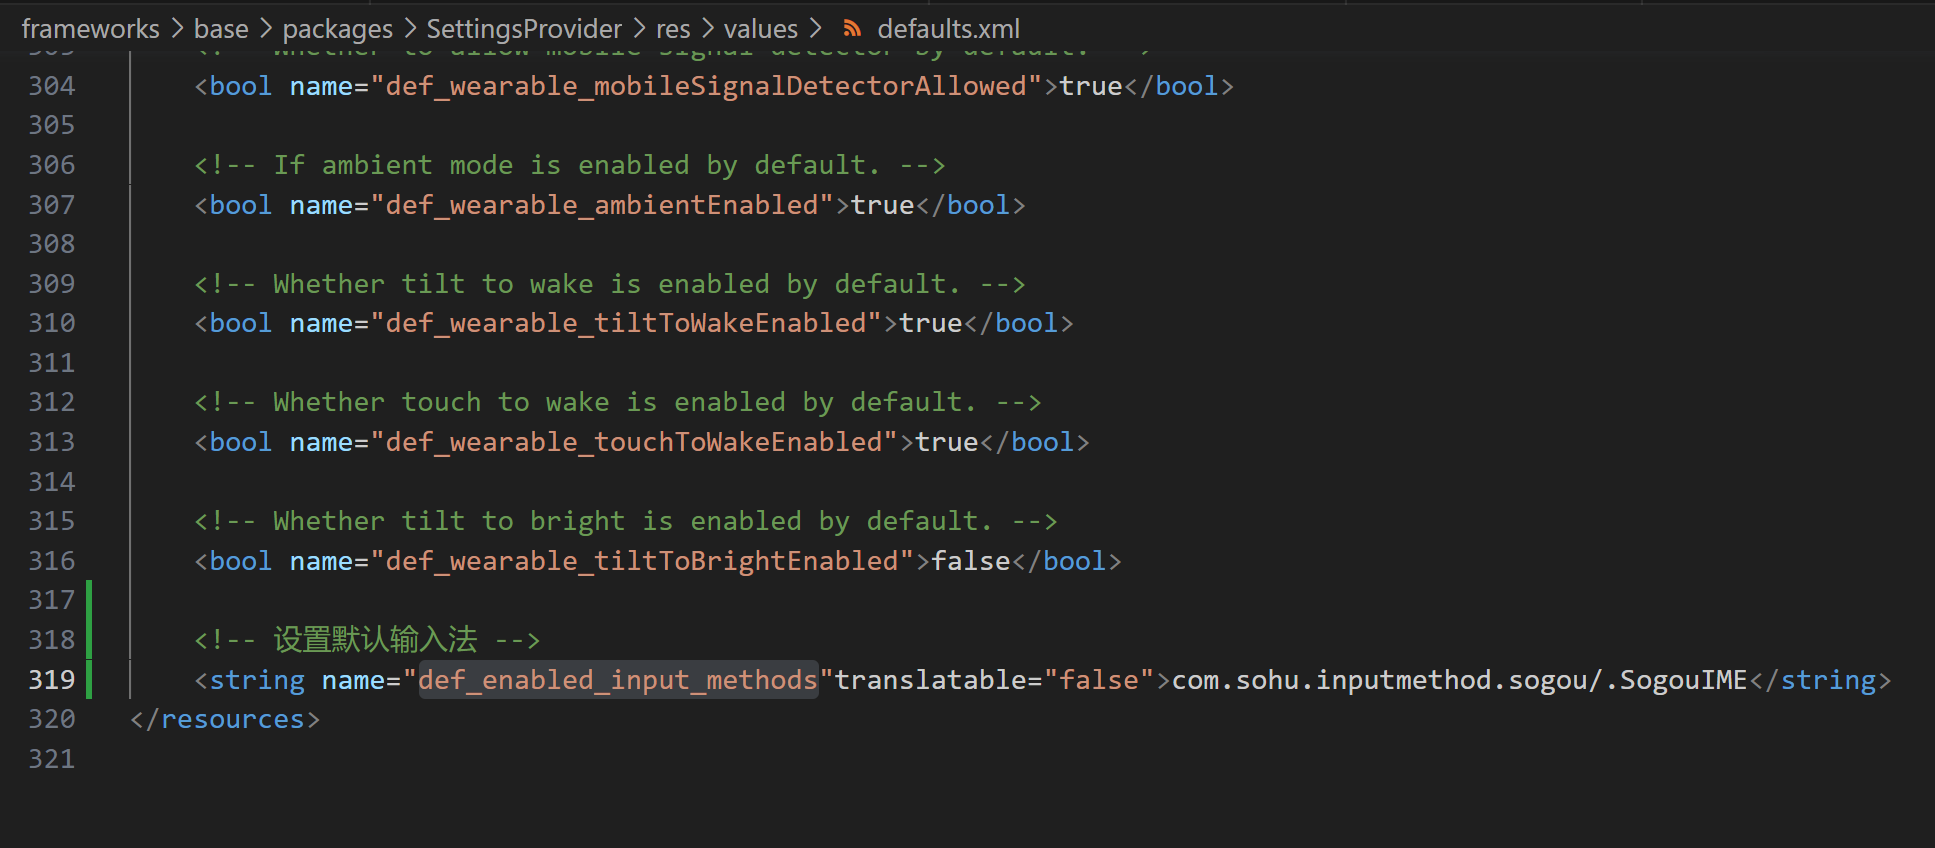Viewport: 1935px width, 848px height.
Task: Open the 'SettingsProvider' breadcrumb segment
Action: pyautogui.click(x=524, y=29)
